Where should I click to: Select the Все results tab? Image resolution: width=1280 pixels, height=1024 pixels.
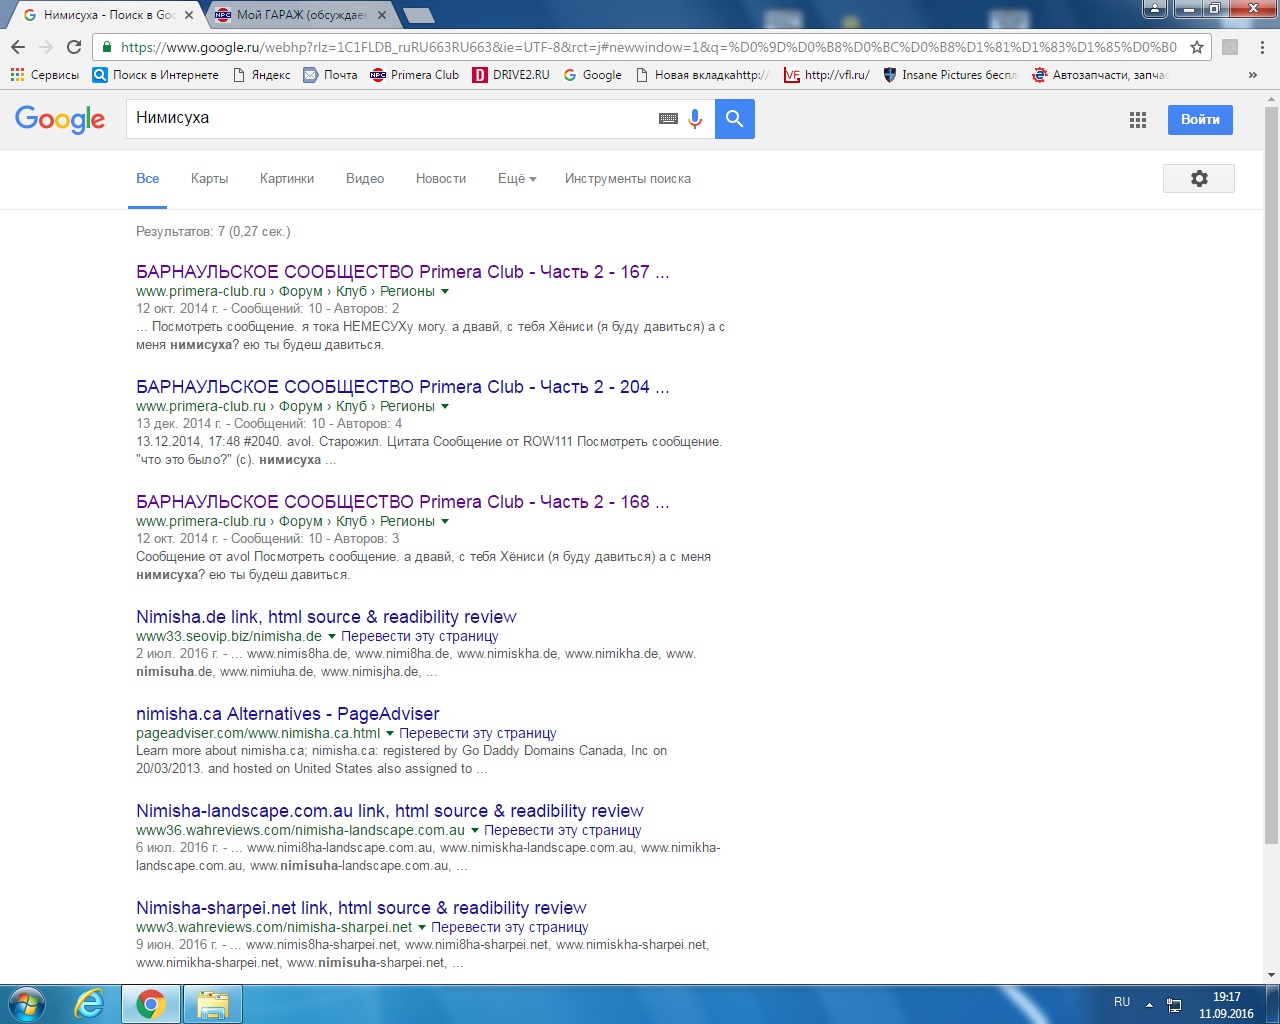click(x=148, y=179)
